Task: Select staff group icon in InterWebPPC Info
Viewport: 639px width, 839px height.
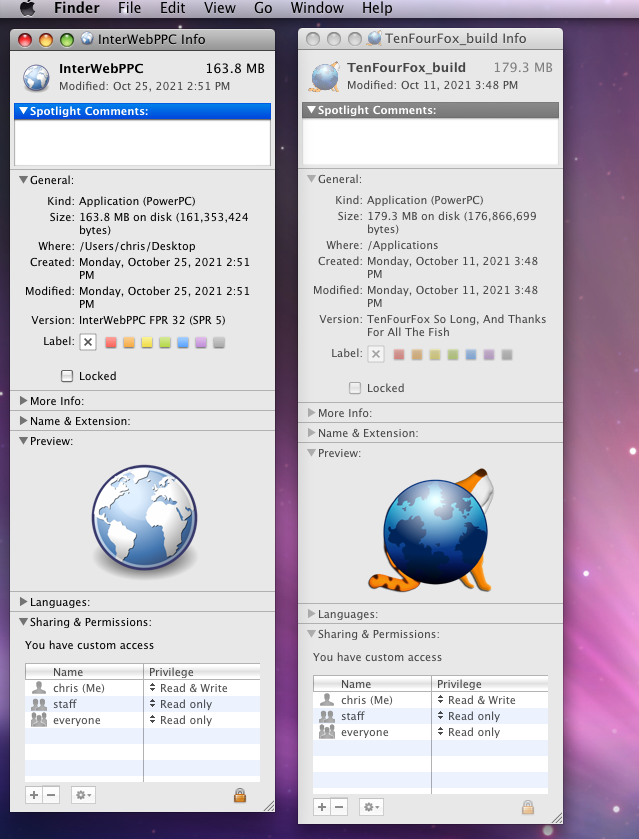Action: click(39, 704)
